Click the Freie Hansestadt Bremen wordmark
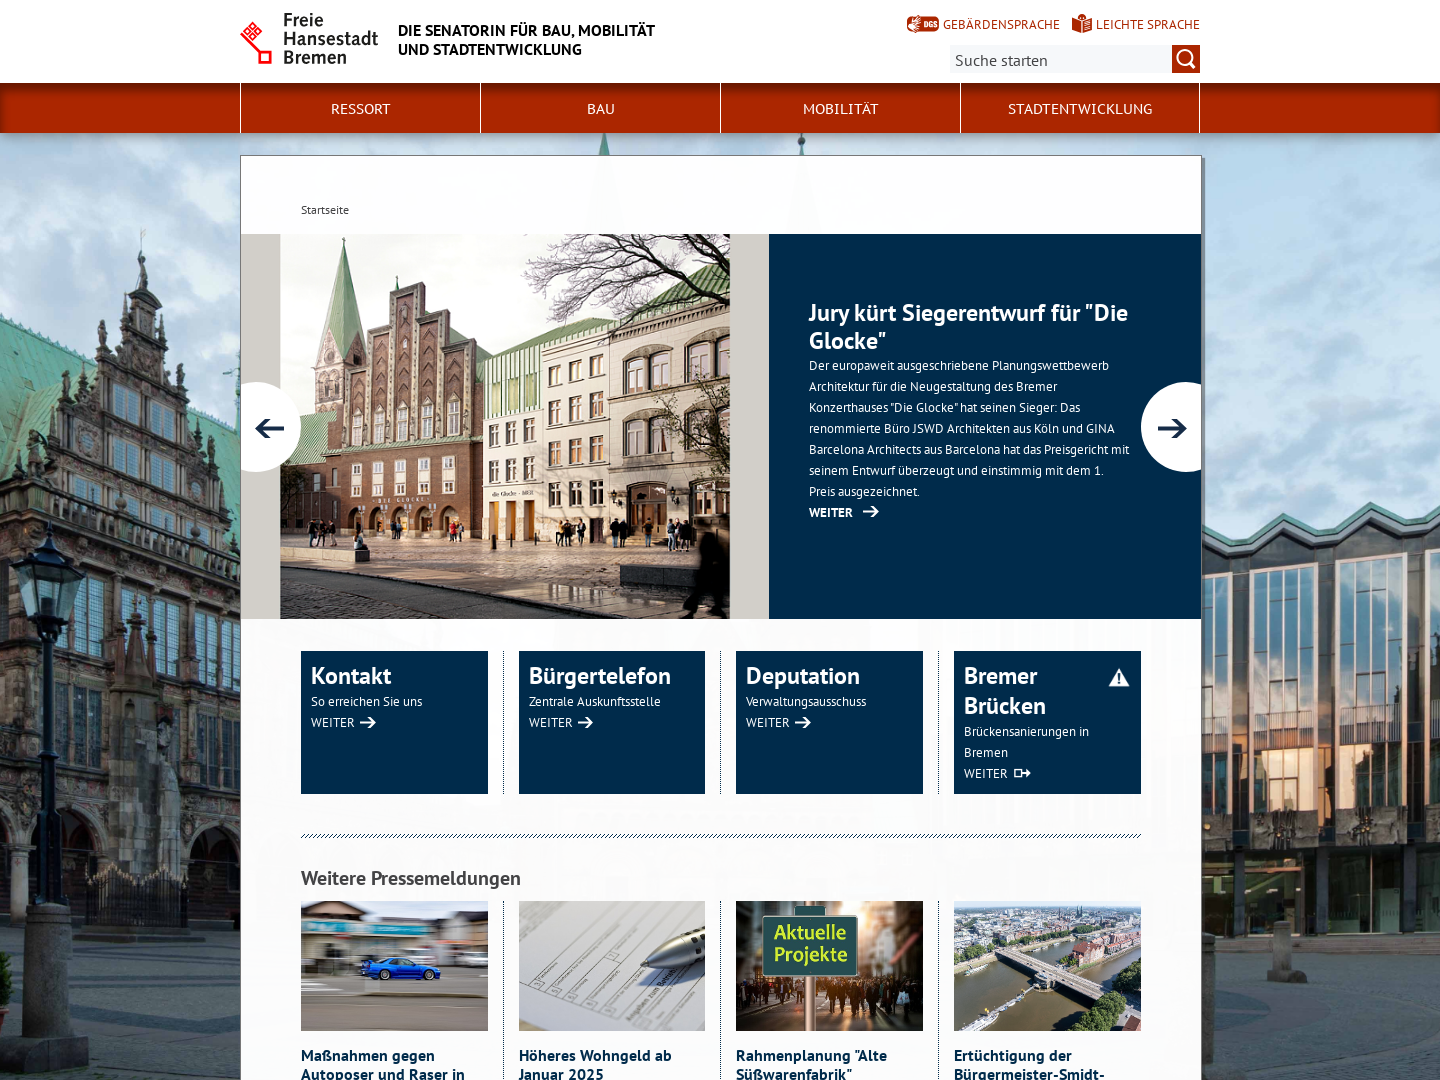 click(330, 39)
